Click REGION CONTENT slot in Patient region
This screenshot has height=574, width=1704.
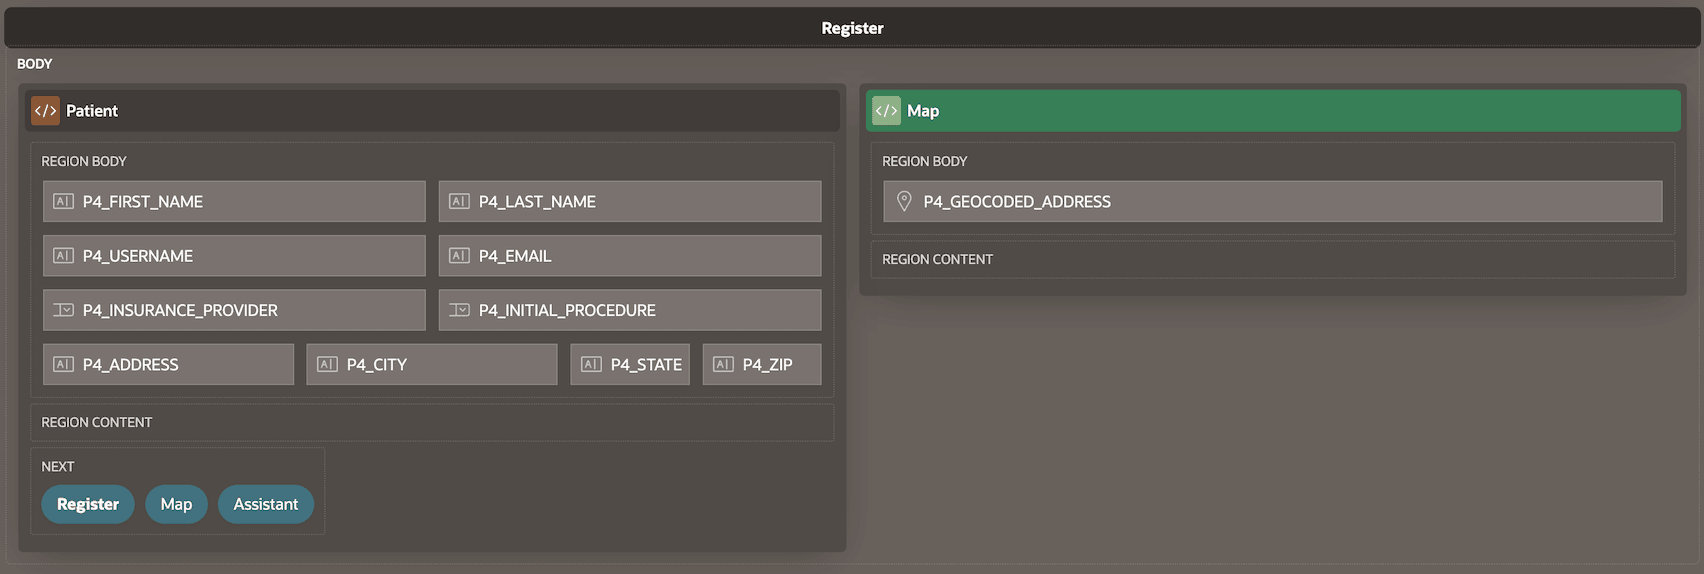click(432, 423)
